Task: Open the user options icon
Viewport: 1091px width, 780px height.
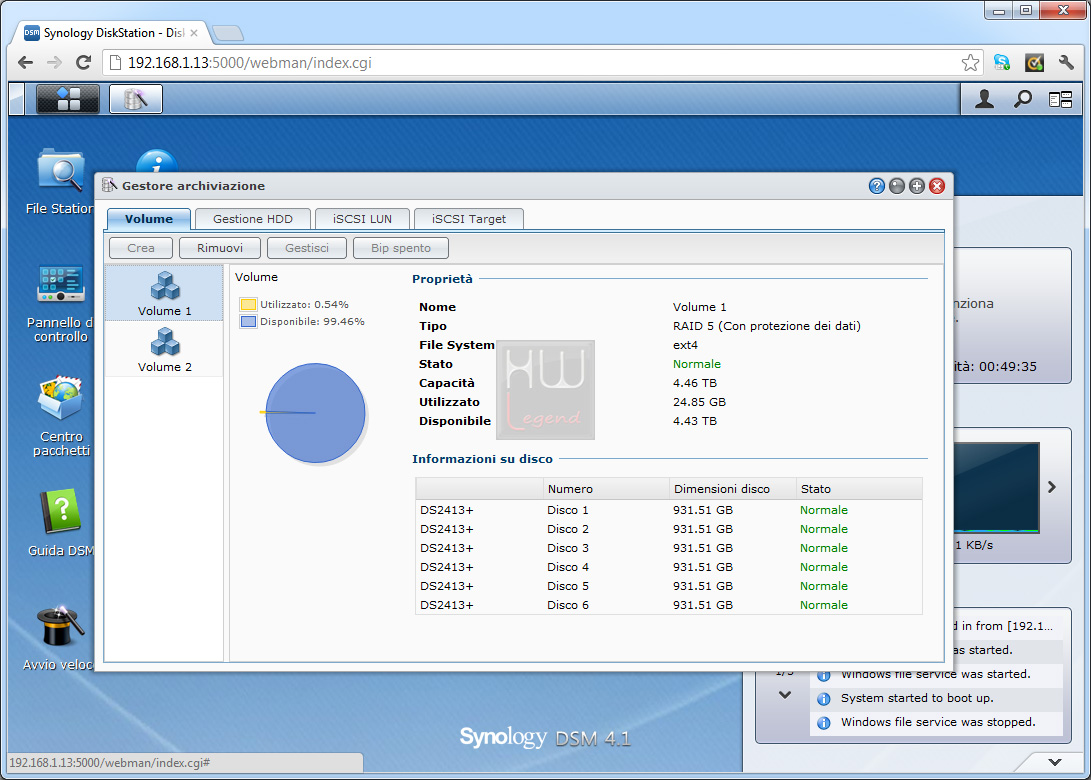Action: click(x=984, y=99)
